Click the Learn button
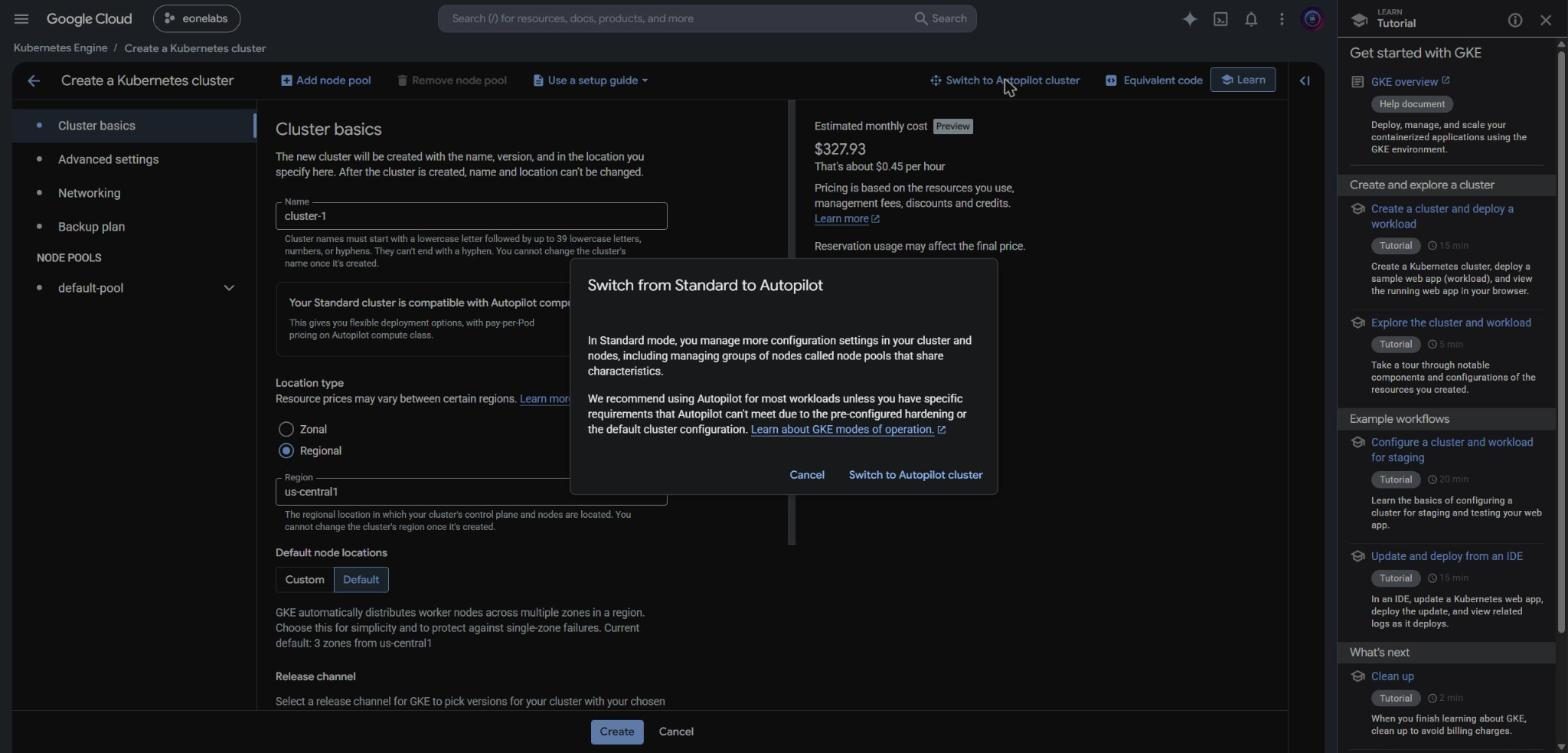1568x753 pixels. point(1243,80)
